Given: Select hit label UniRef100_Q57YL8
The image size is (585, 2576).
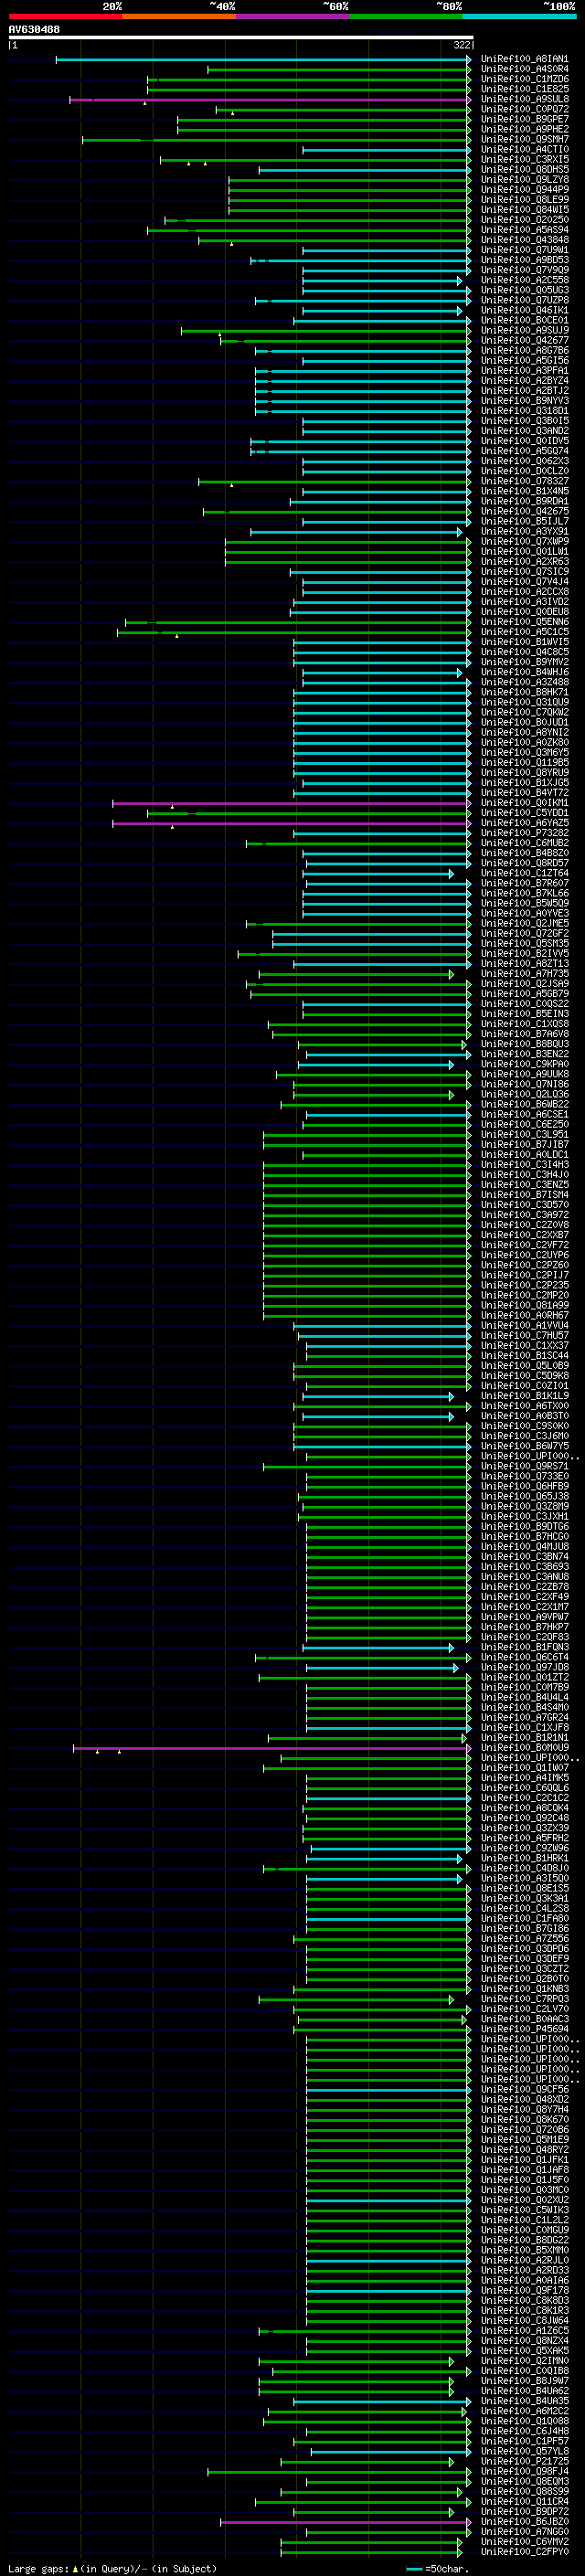Looking at the screenshot, I should point(524,2452).
